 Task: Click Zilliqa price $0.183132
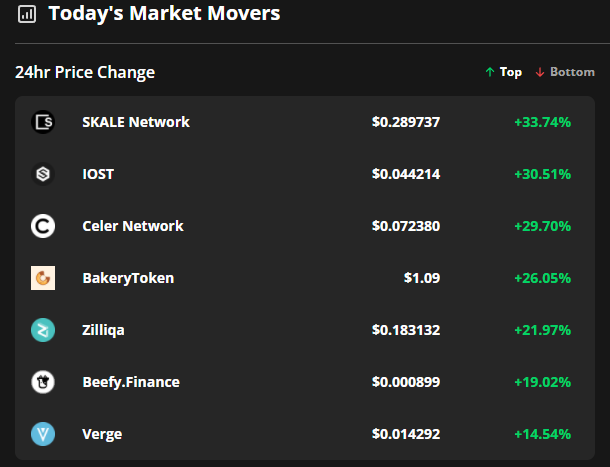[406, 330]
